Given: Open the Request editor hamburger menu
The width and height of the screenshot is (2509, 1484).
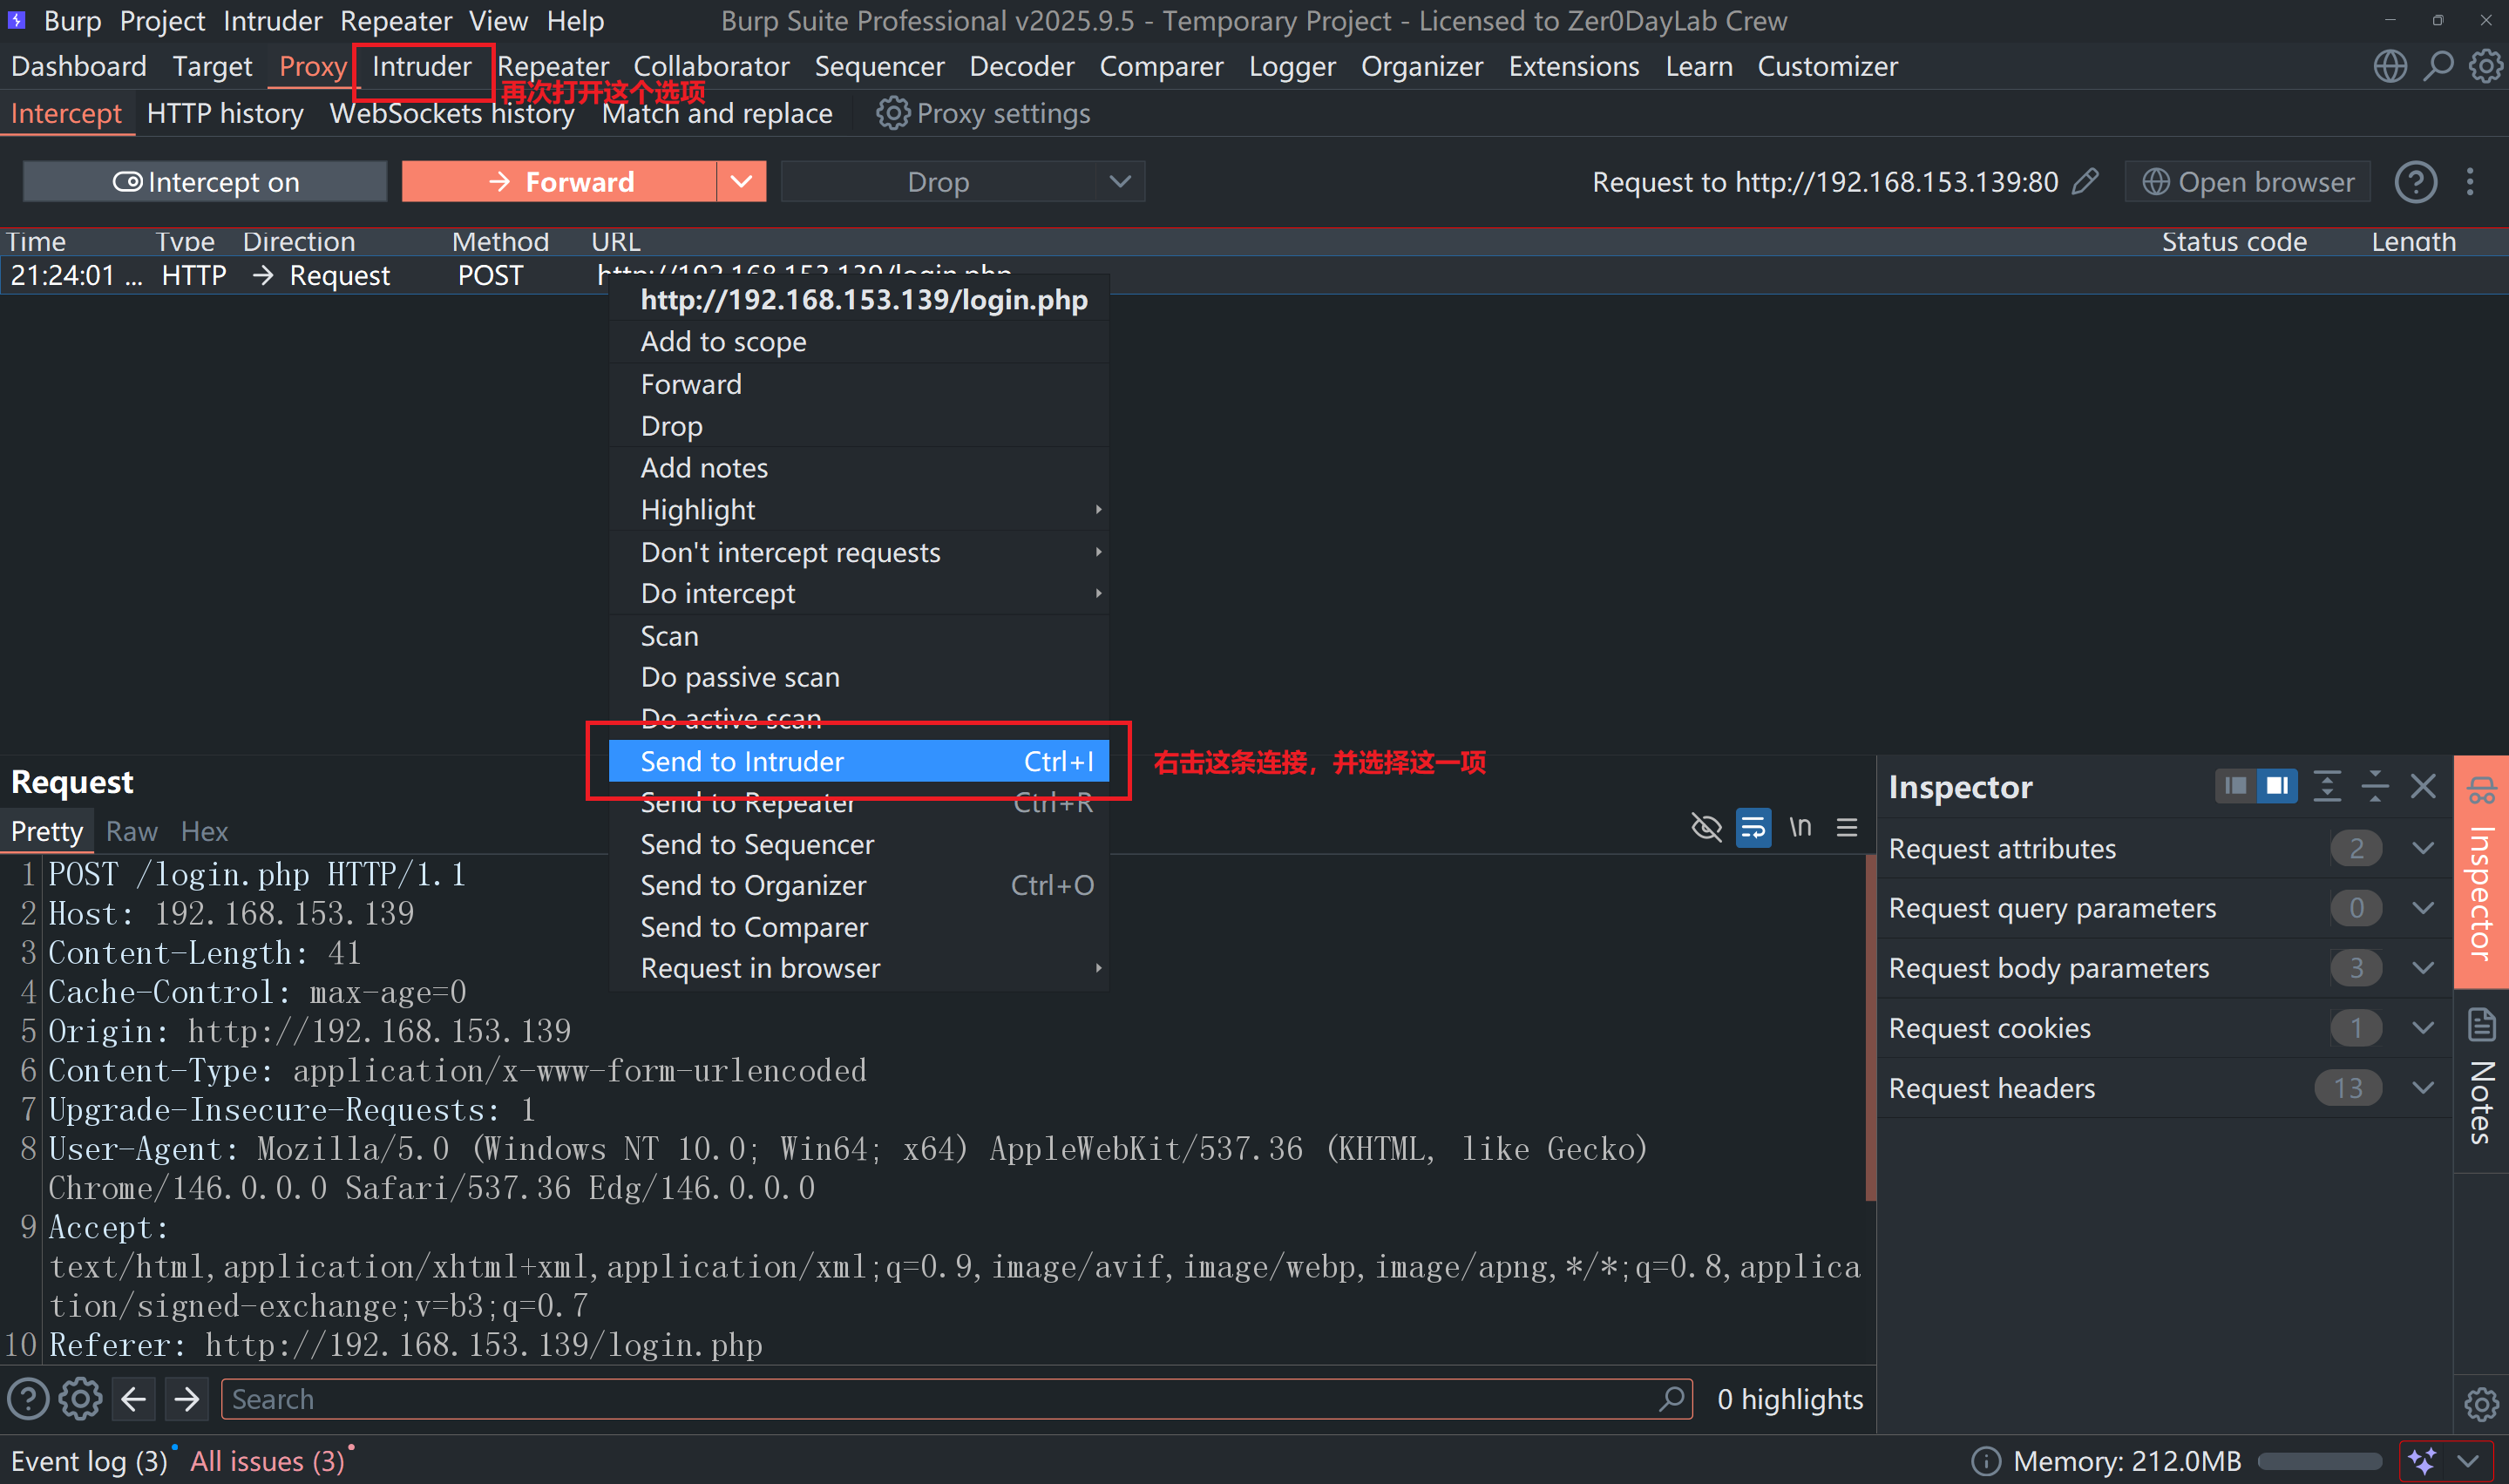Looking at the screenshot, I should coord(1847,828).
